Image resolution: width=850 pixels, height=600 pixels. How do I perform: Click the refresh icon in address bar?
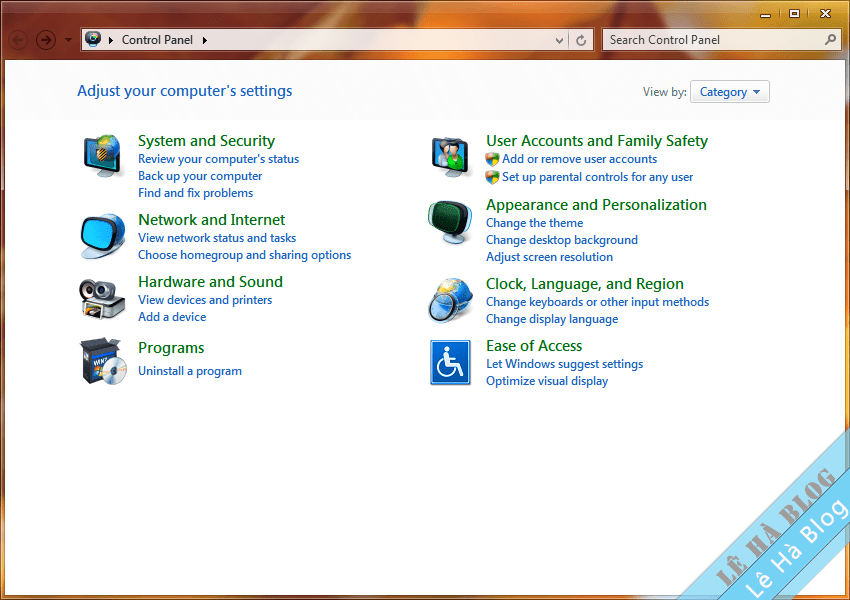tap(581, 40)
